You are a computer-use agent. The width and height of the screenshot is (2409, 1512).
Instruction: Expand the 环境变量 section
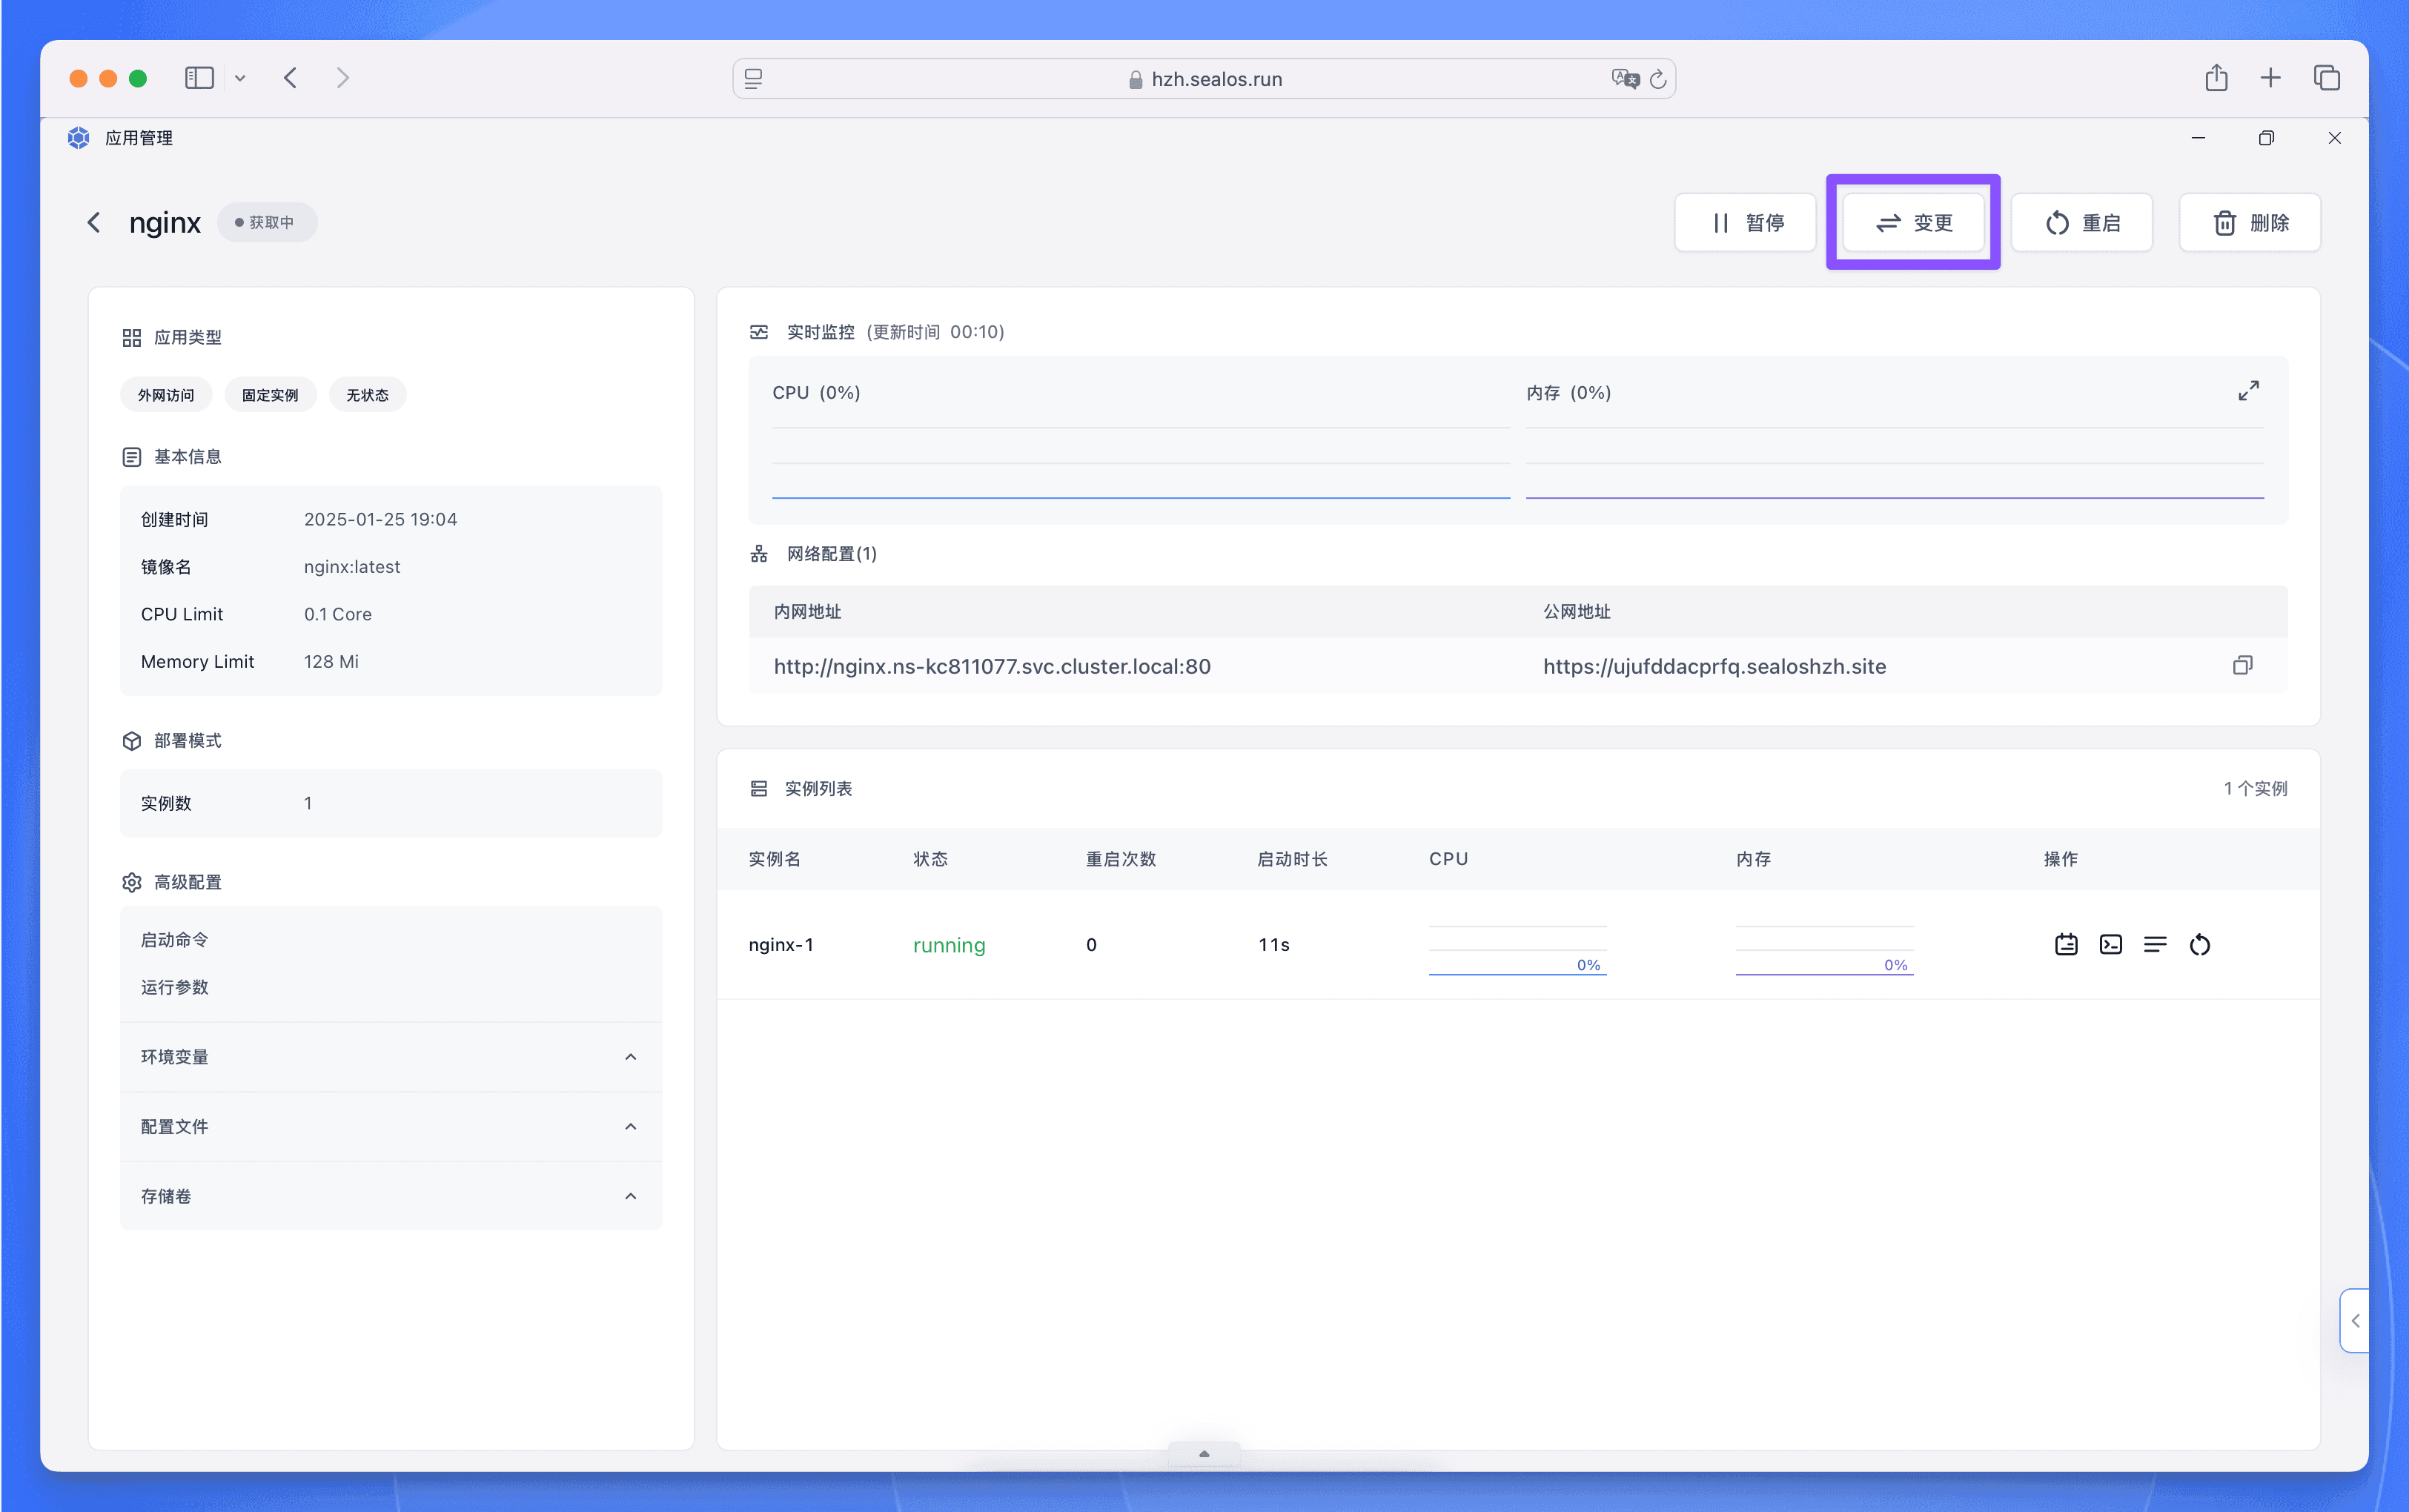pos(391,1057)
